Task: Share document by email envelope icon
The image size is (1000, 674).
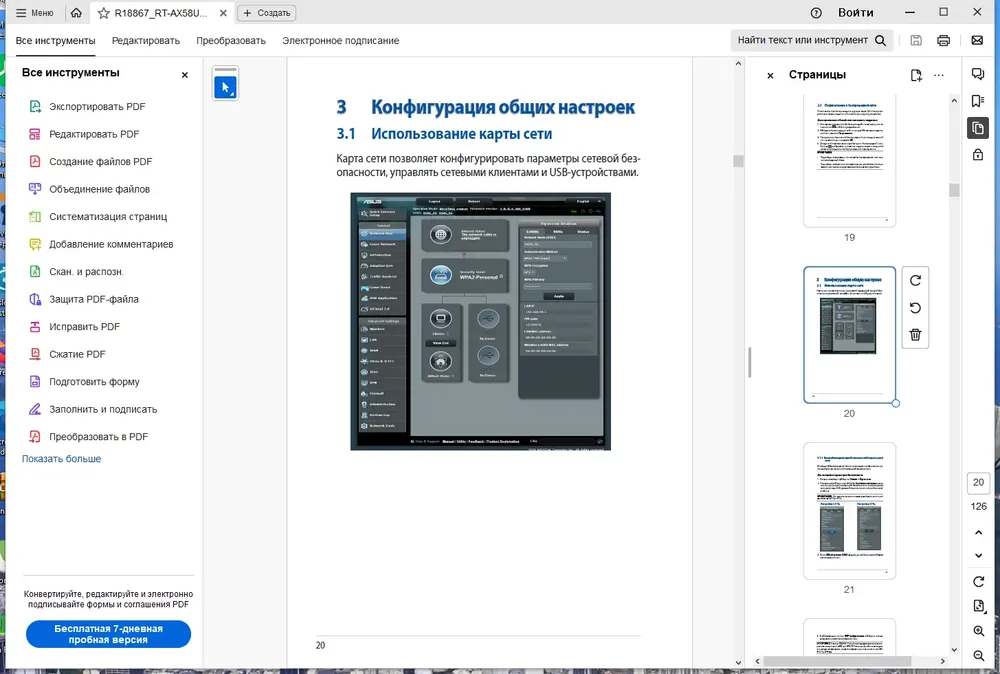Action: click(x=977, y=40)
